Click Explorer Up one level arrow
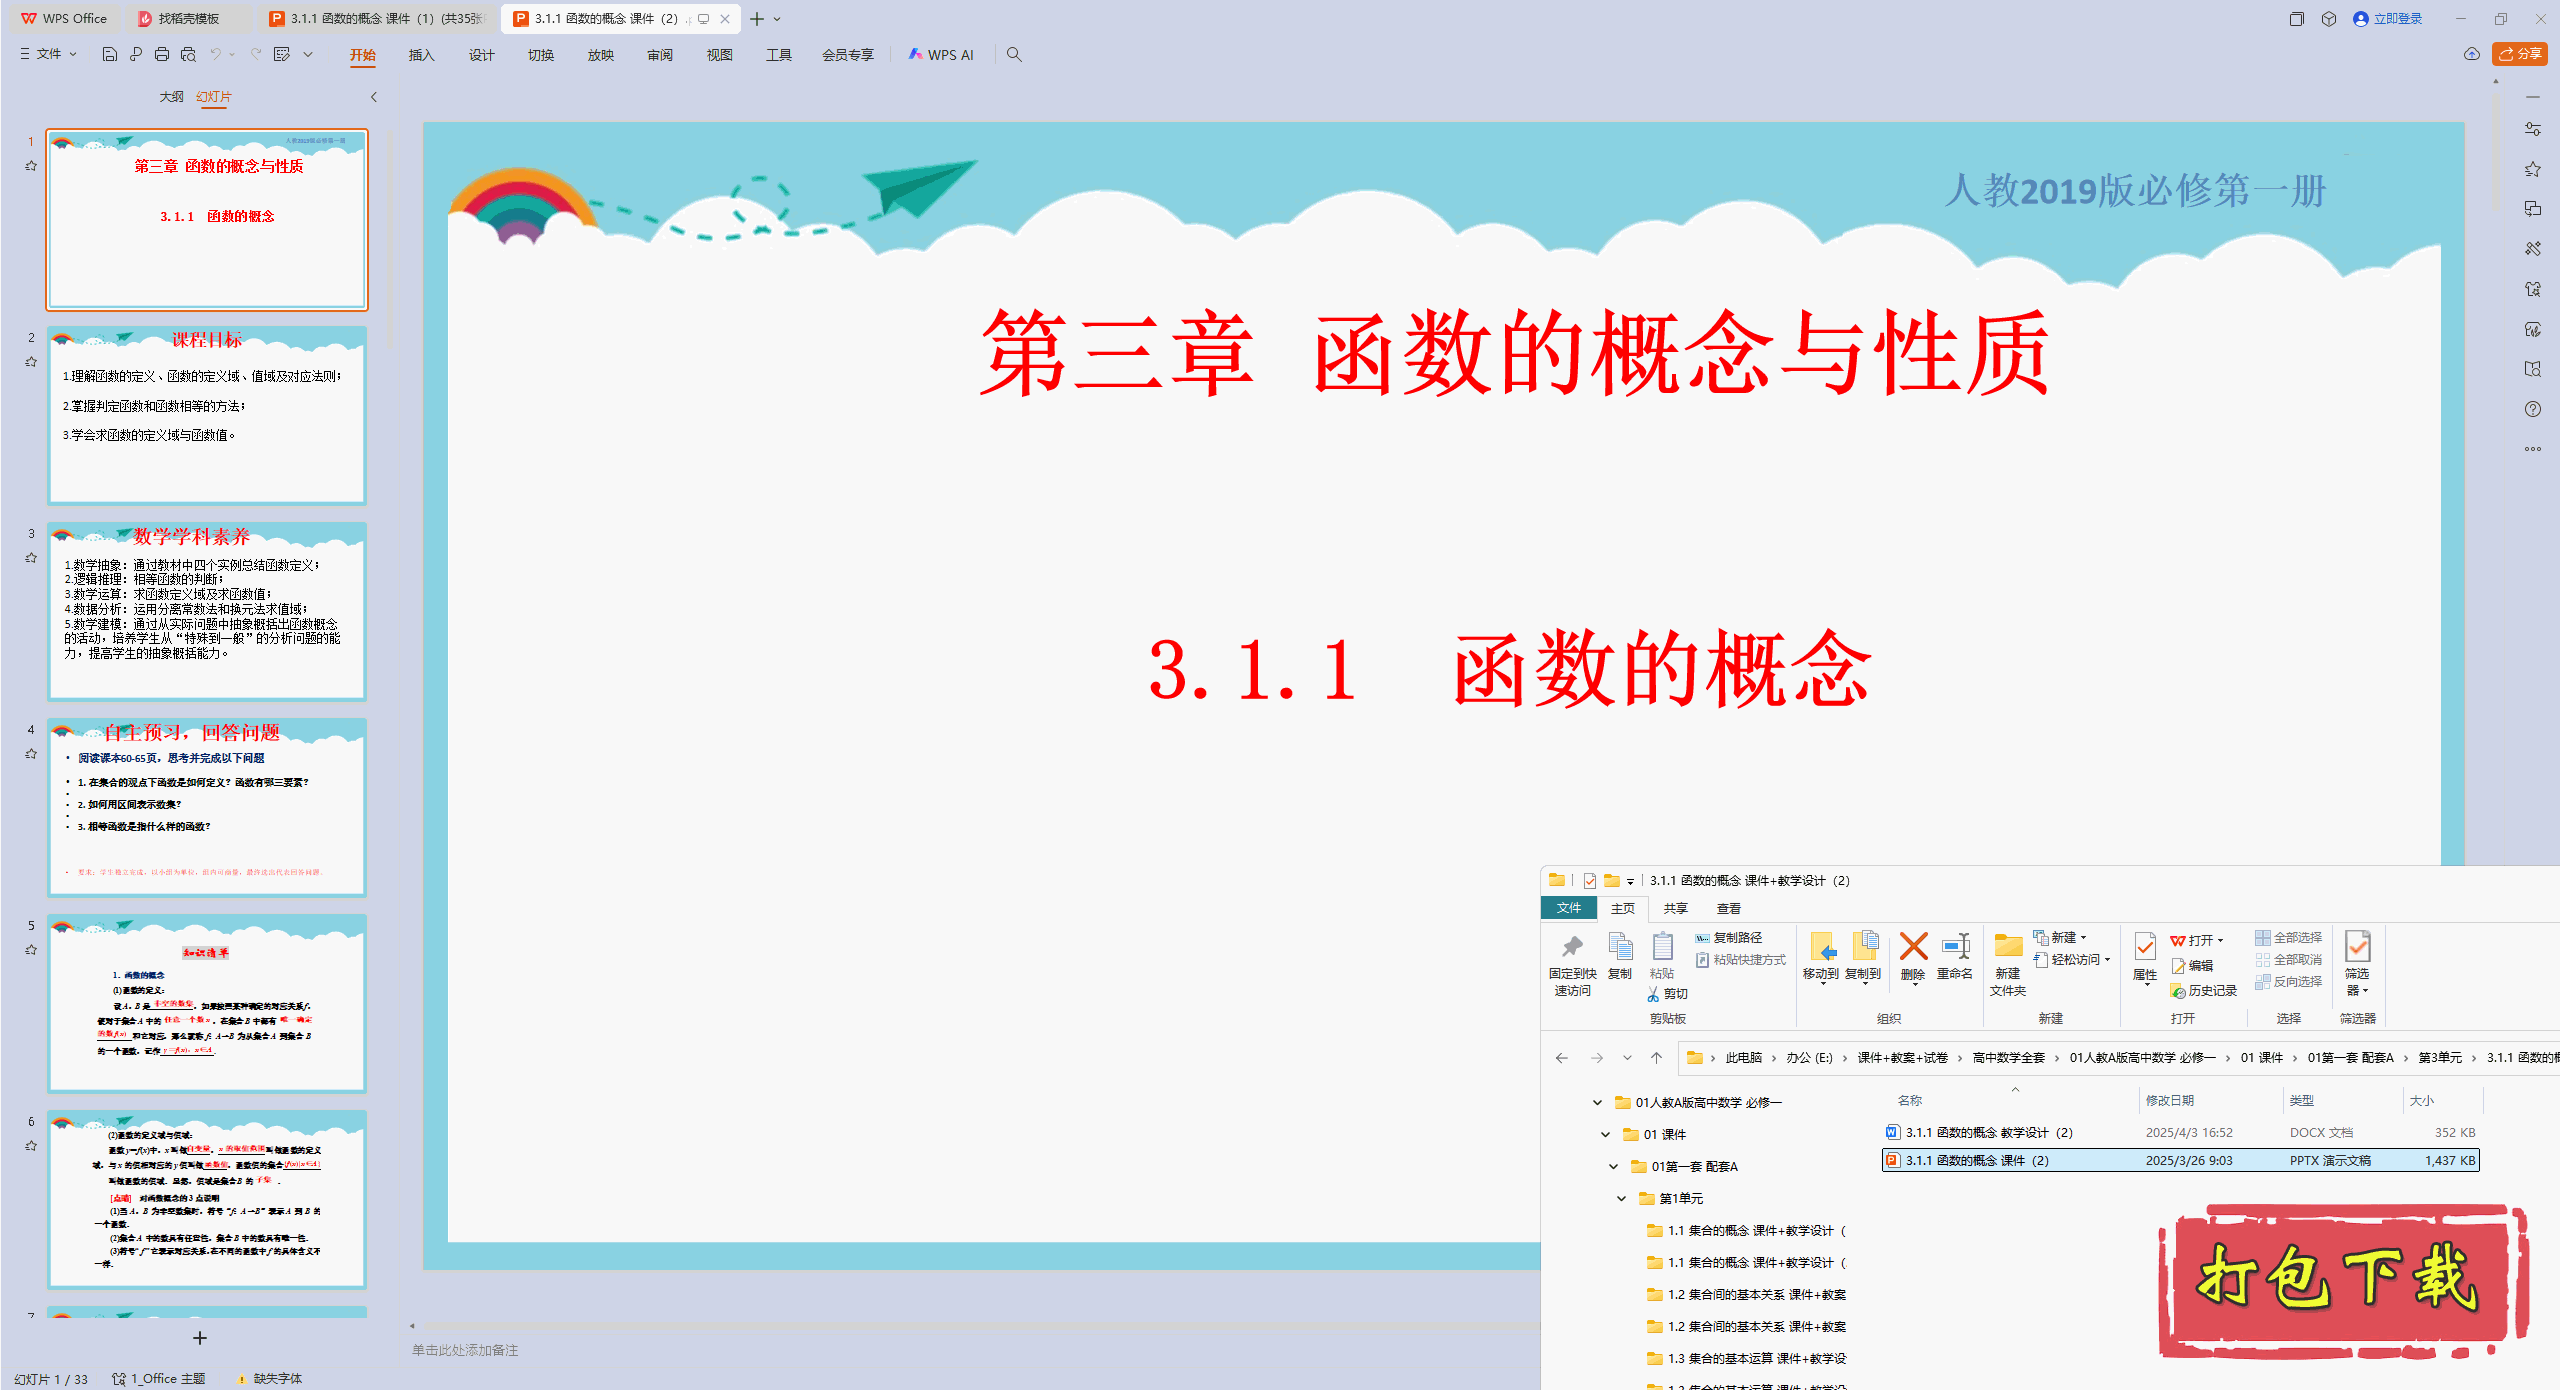2560x1390 pixels. click(1657, 1057)
